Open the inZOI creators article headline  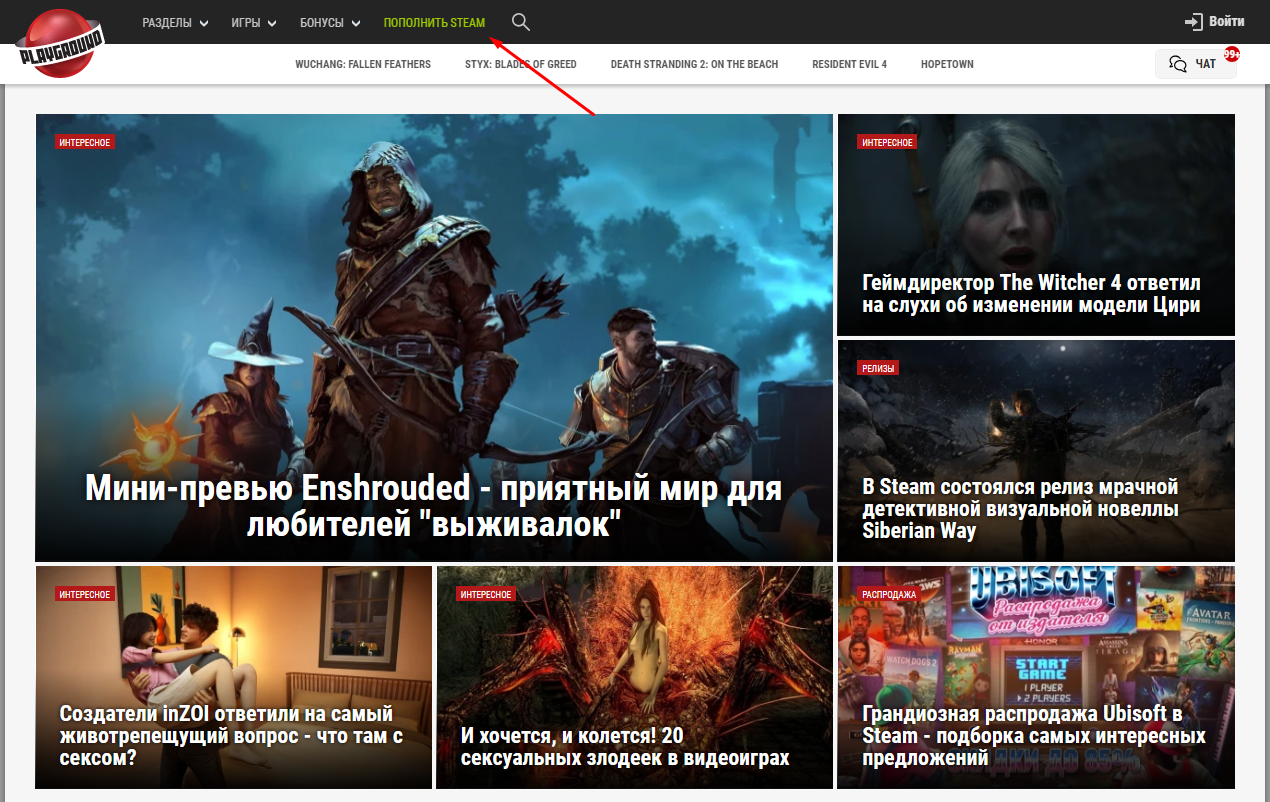(x=231, y=735)
